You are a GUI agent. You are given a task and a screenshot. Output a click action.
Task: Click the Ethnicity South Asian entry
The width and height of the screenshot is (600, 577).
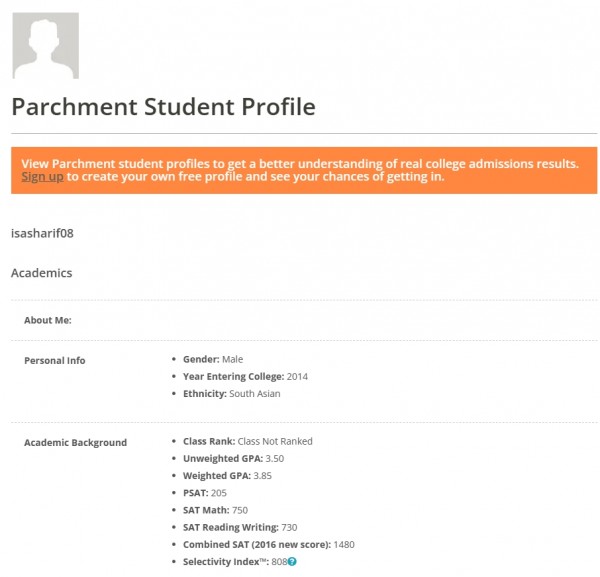tap(232, 394)
